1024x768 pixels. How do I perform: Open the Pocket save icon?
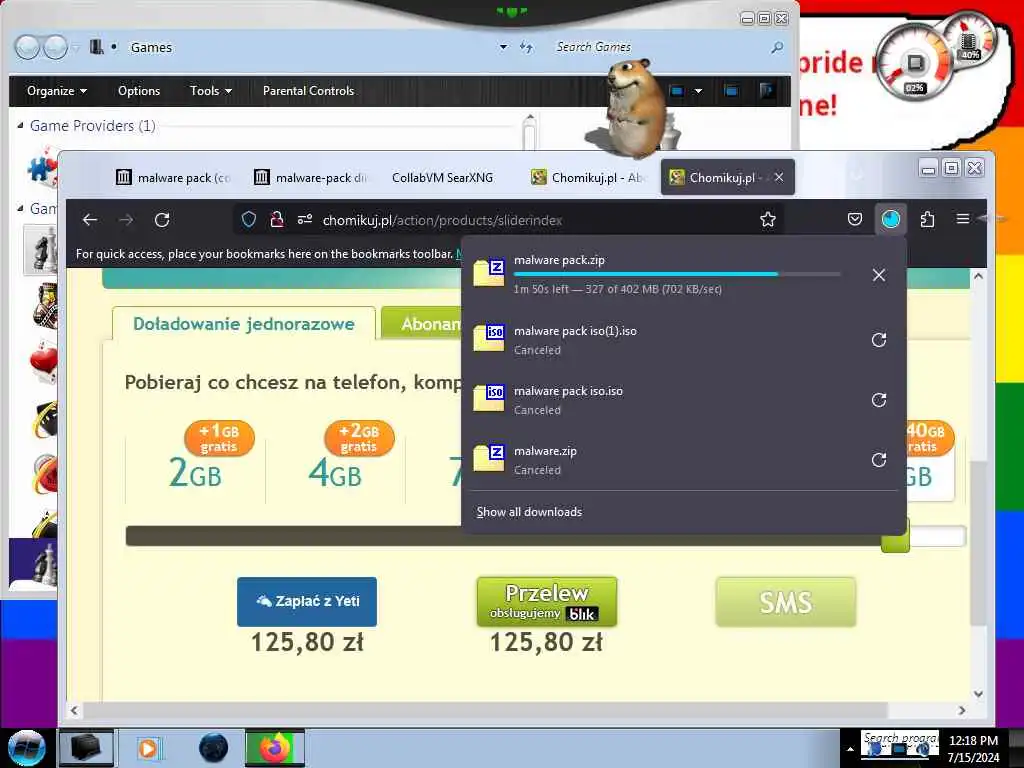click(x=855, y=219)
